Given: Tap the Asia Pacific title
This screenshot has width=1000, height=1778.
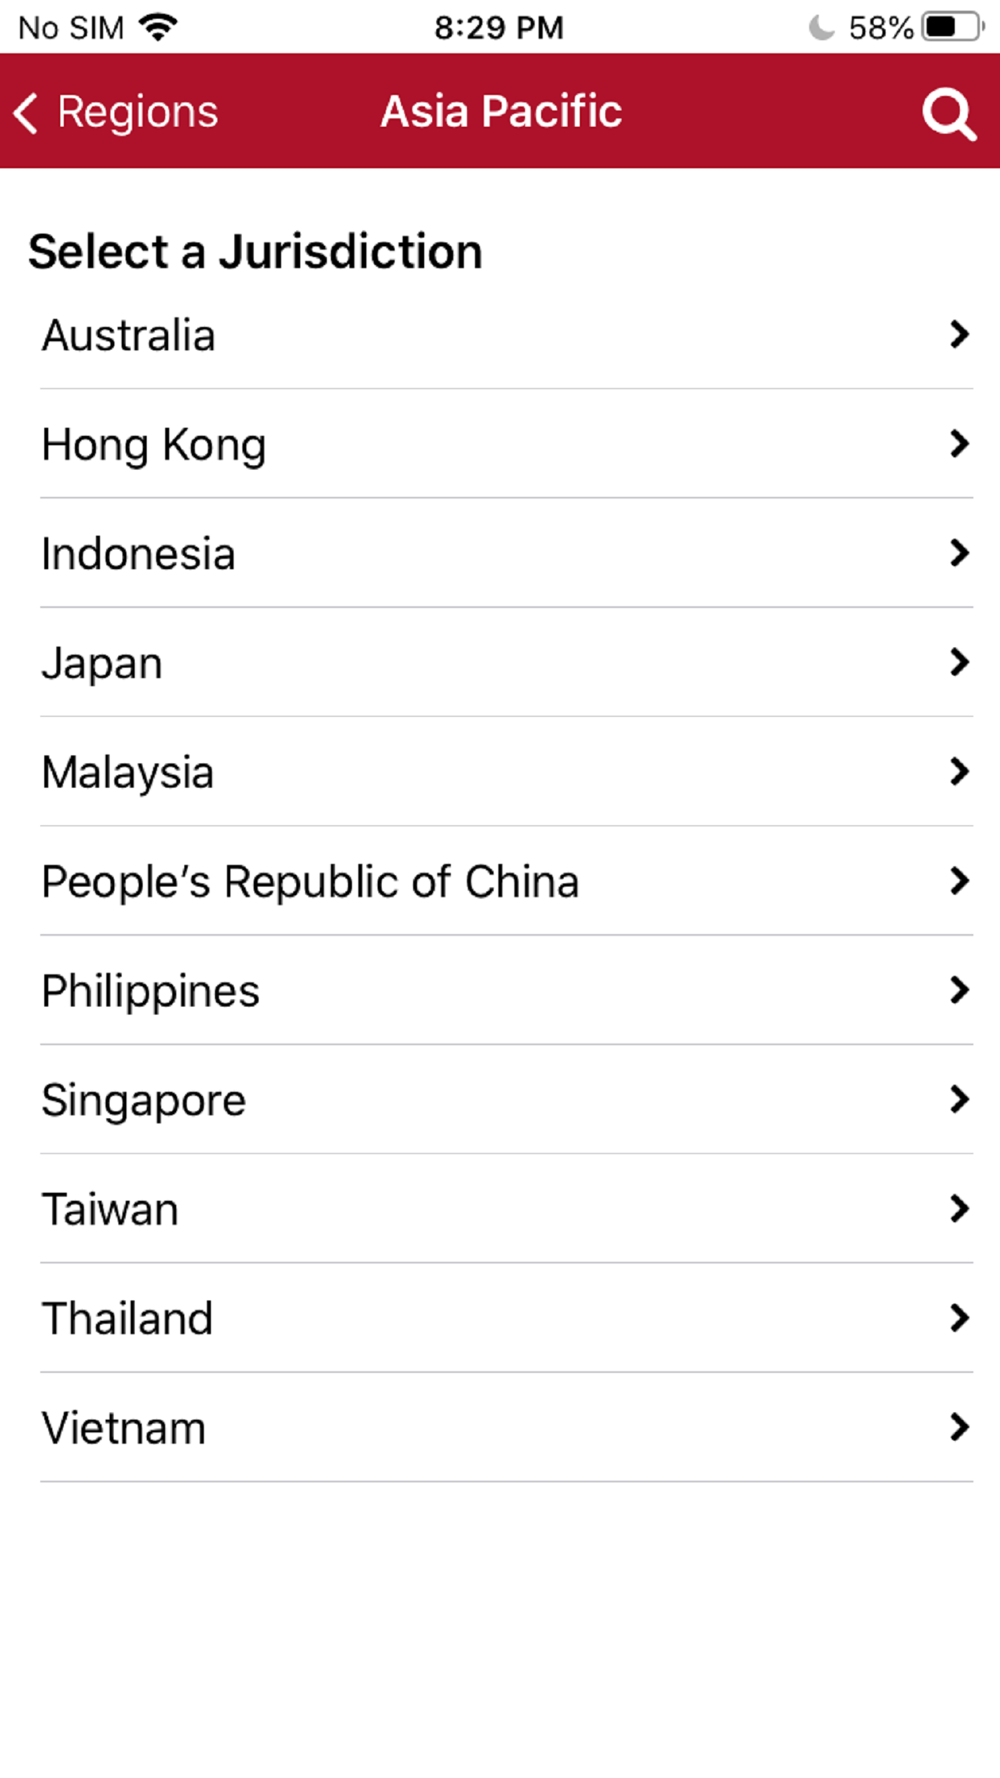Looking at the screenshot, I should pos(501,111).
